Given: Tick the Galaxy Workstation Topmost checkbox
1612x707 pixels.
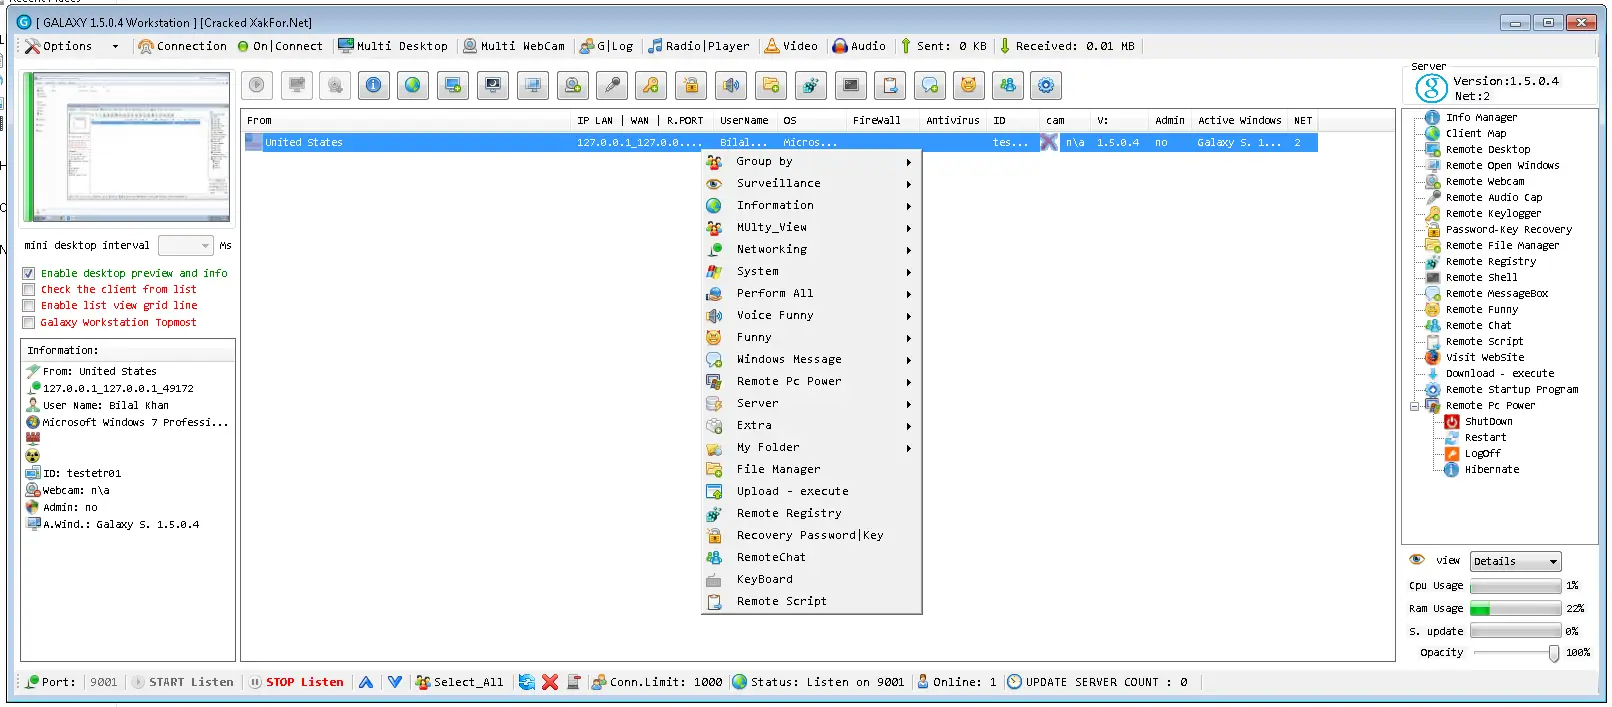Looking at the screenshot, I should (29, 323).
